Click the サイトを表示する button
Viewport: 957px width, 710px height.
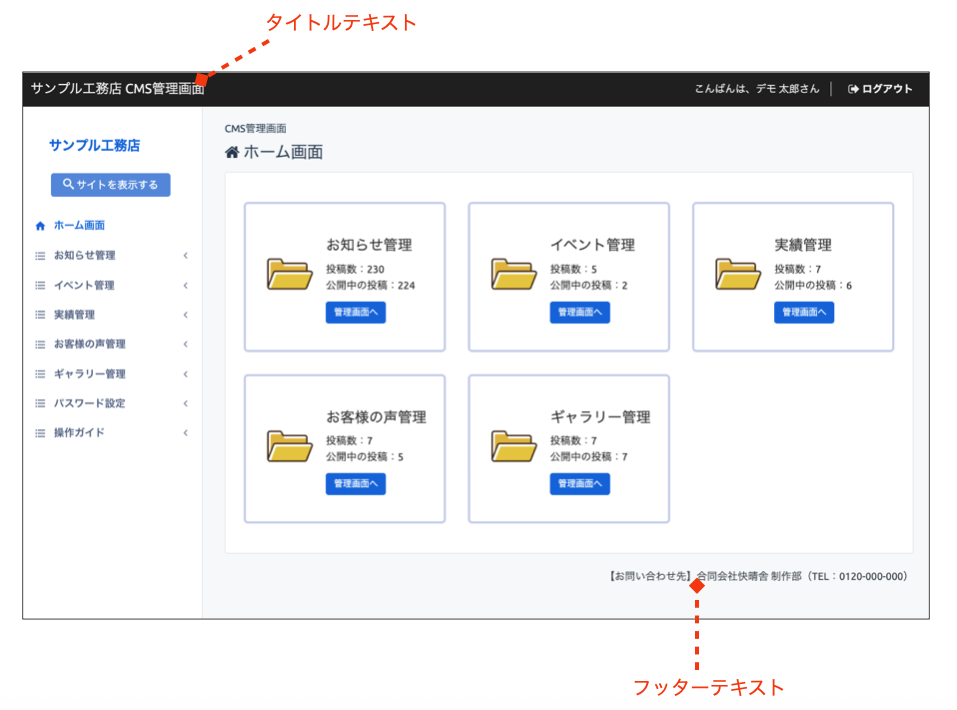[x=110, y=184]
